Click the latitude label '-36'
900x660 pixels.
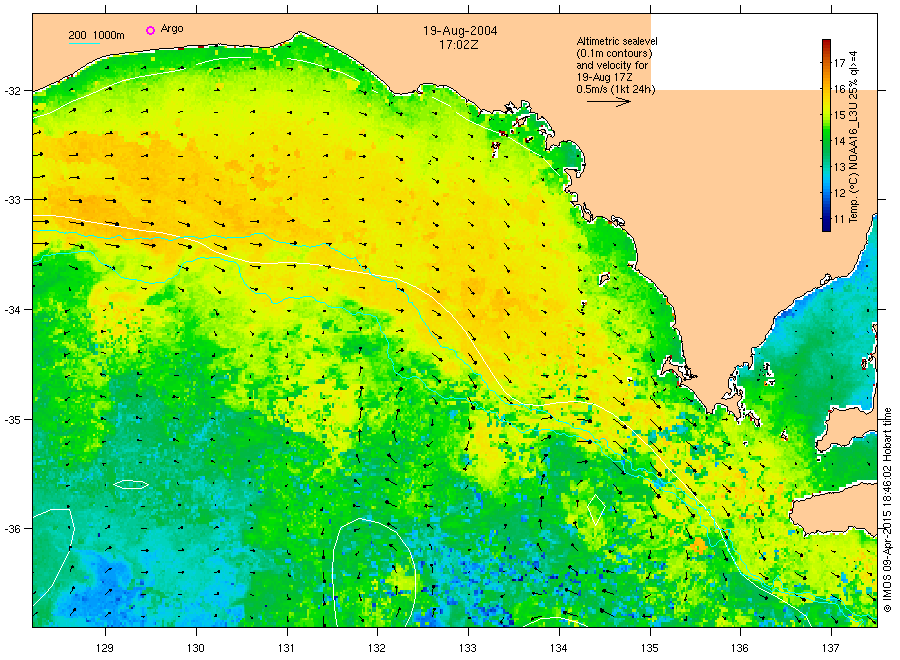click(12, 529)
